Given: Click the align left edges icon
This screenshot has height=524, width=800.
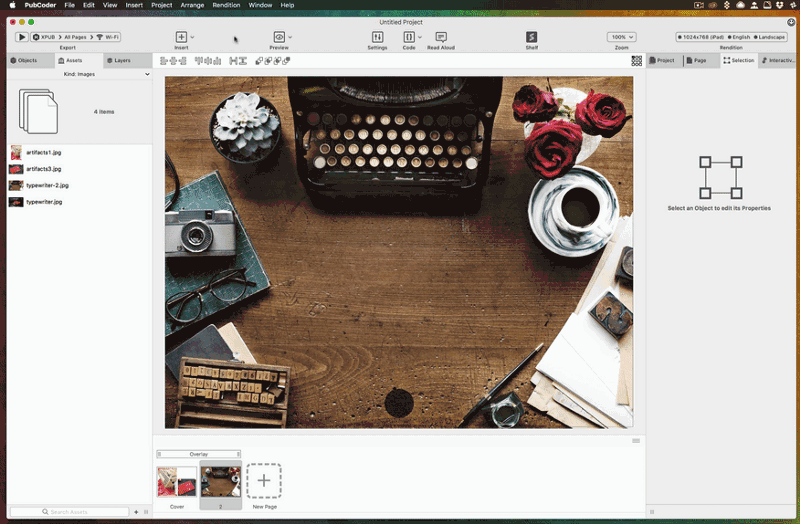Looking at the screenshot, I should pyautogui.click(x=163, y=61).
